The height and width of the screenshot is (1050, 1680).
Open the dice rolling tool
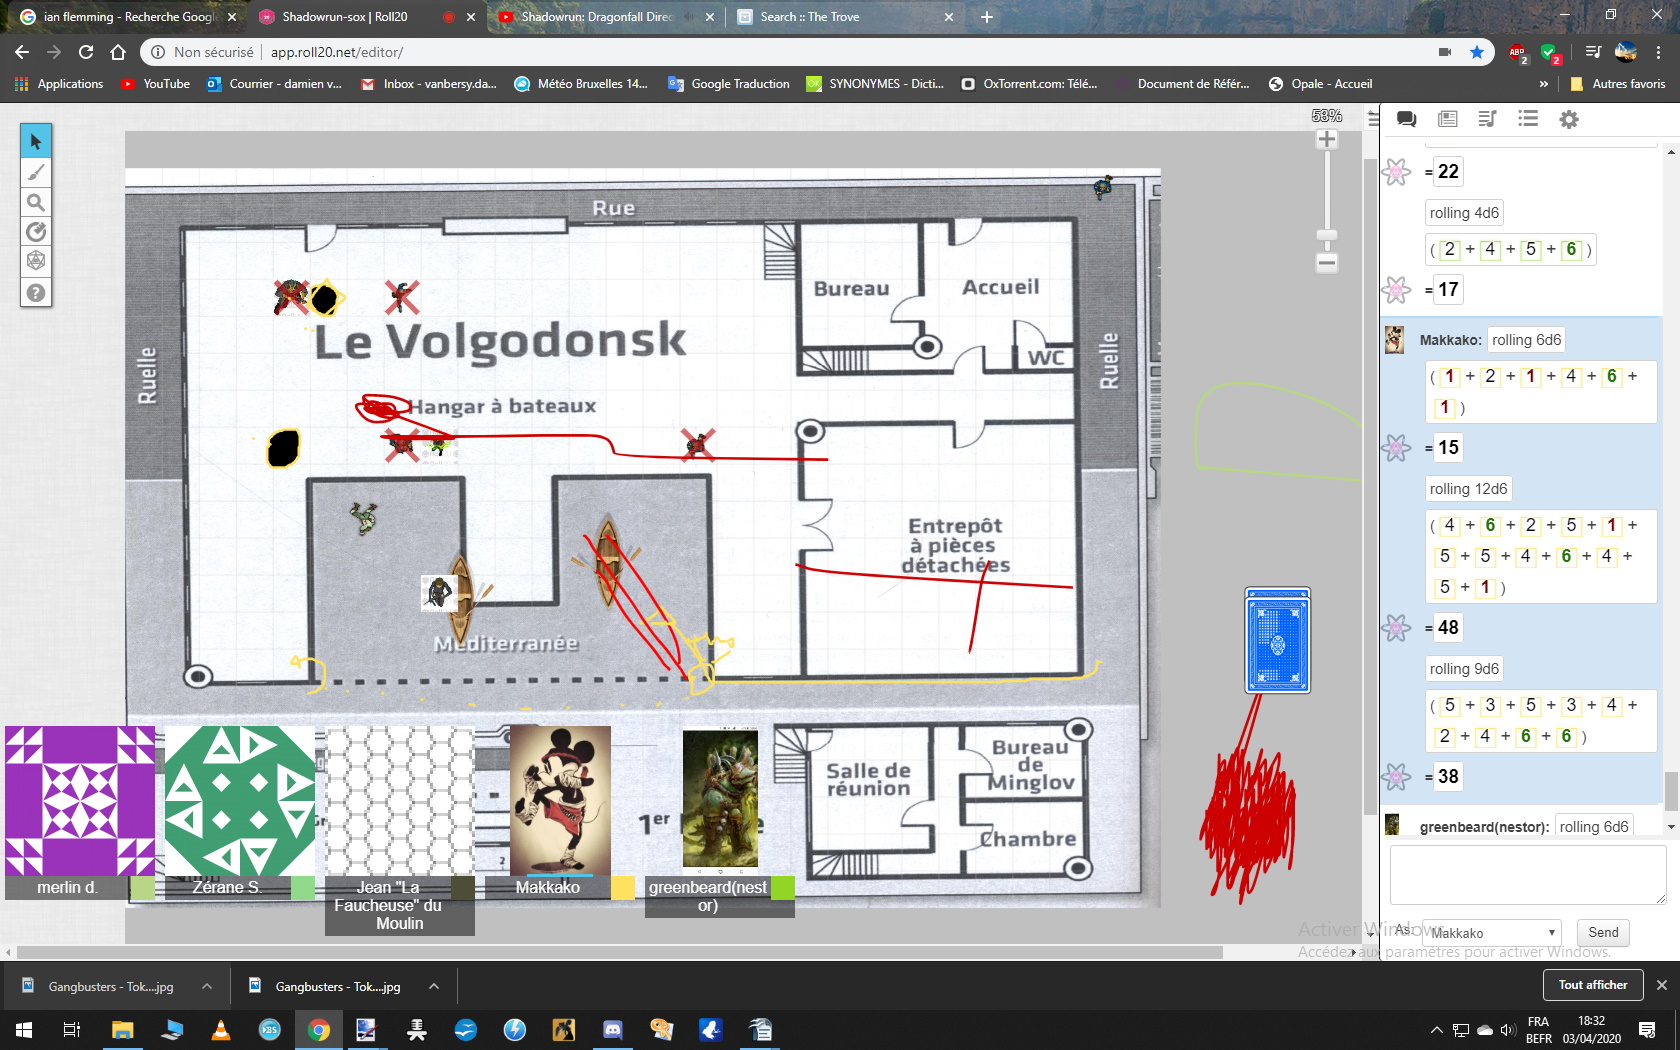click(36, 261)
